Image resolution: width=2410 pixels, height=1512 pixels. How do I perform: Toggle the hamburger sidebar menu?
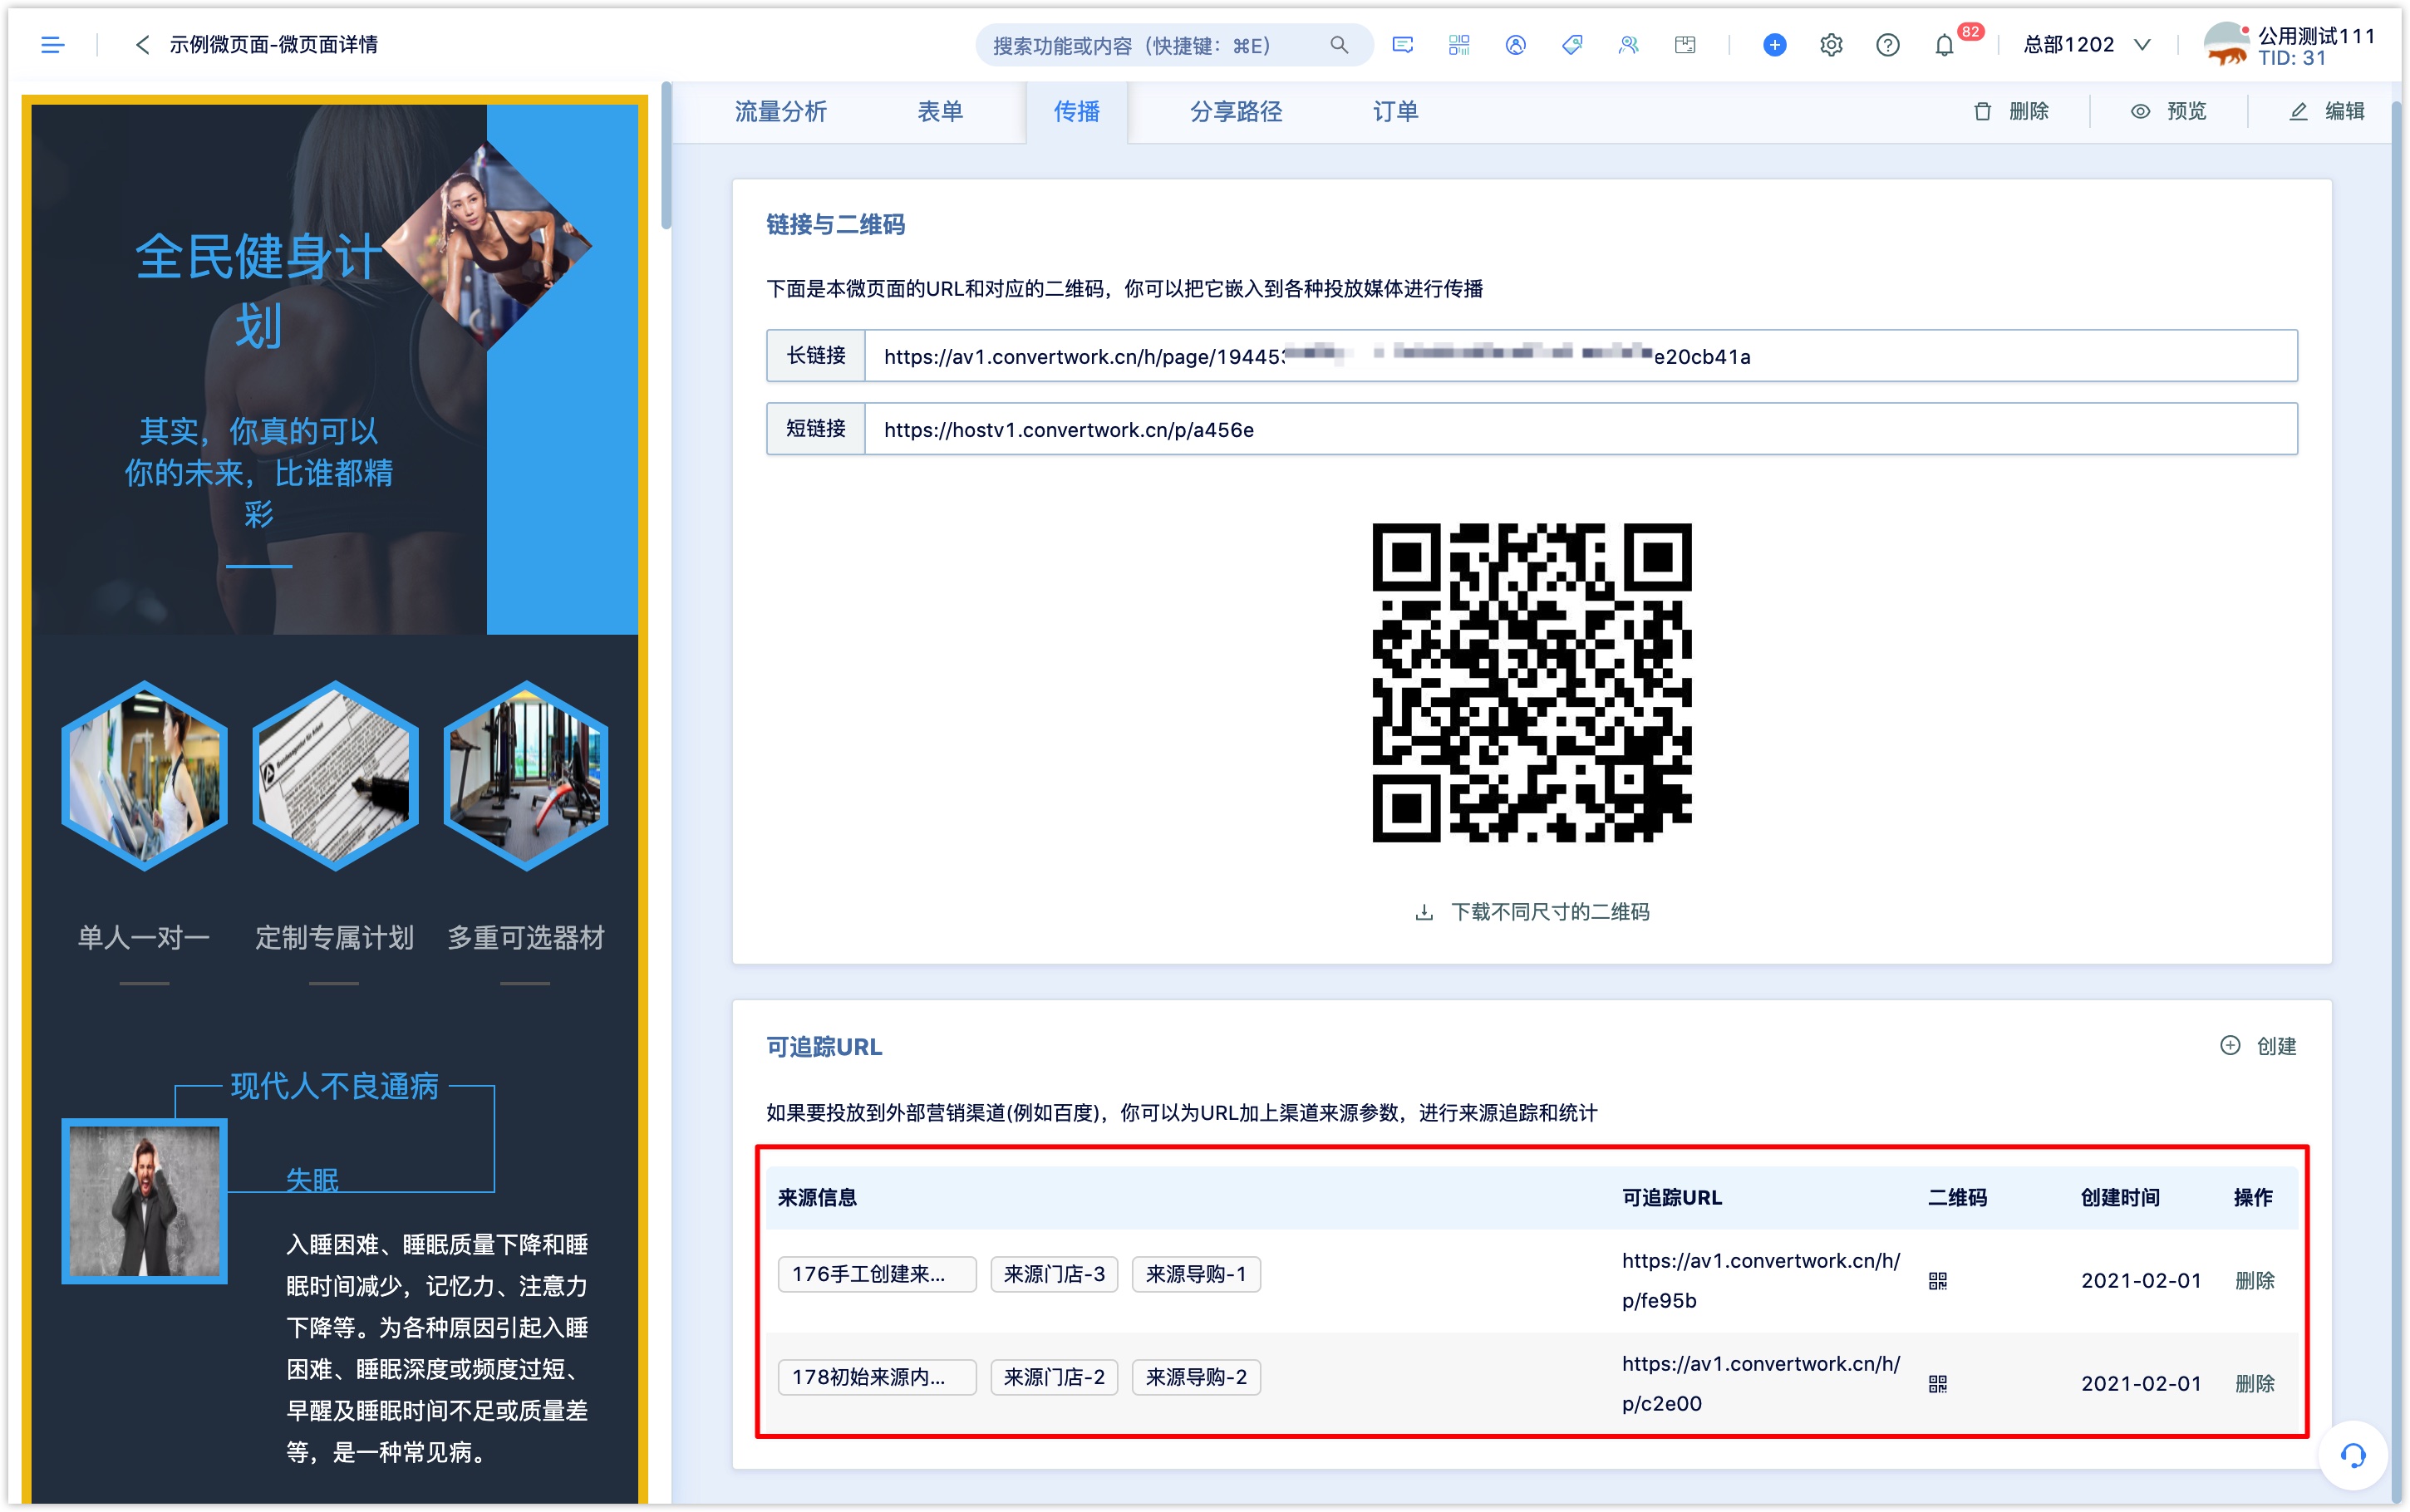(52, 45)
